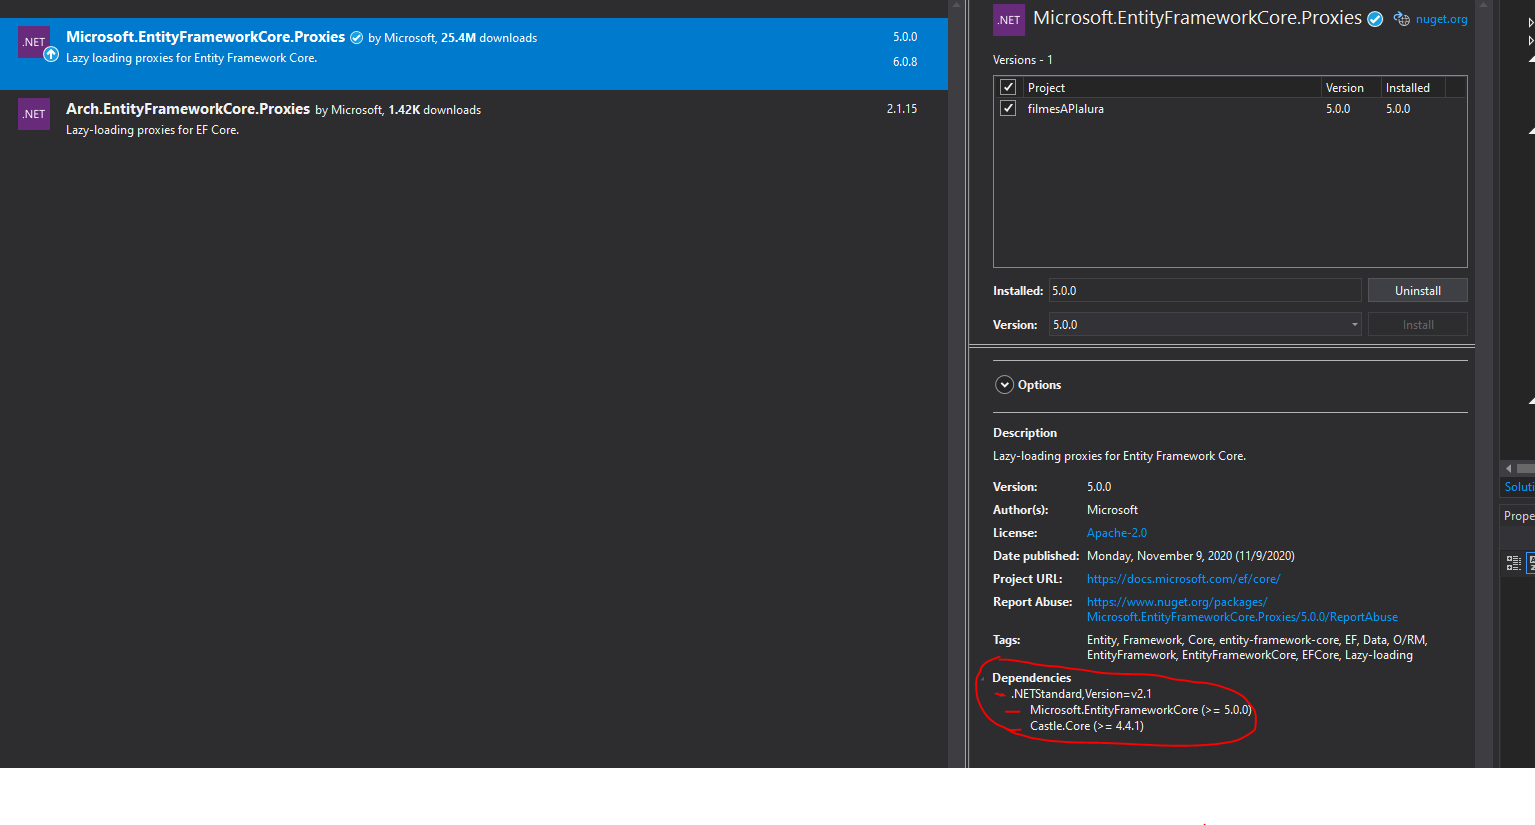Viewport: 1535px width, 825px height.
Task: Click the .NET logo in the details pane header
Action: point(1009,19)
